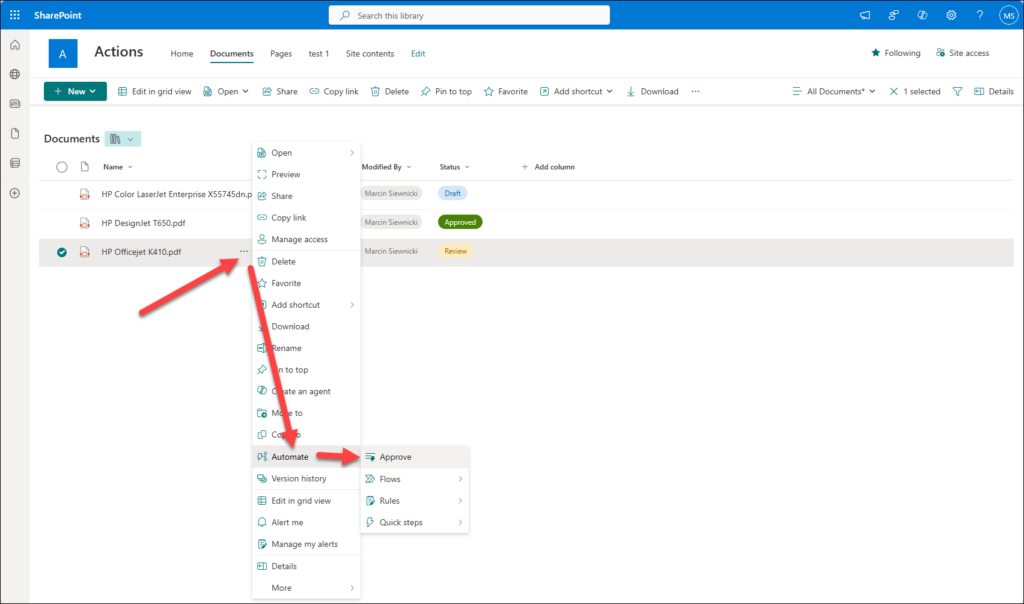Open the help question mark icon
The width and height of the screenshot is (1024, 604).
click(980, 15)
